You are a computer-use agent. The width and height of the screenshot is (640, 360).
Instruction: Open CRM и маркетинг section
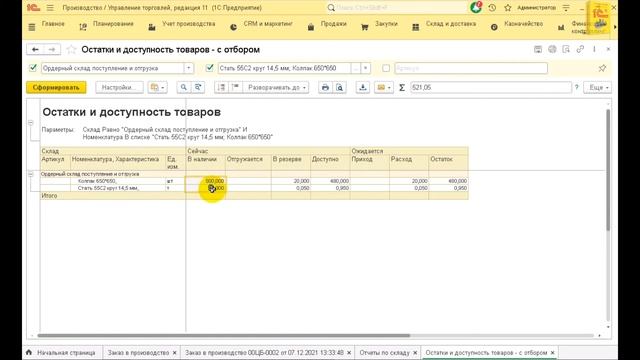click(x=268, y=24)
